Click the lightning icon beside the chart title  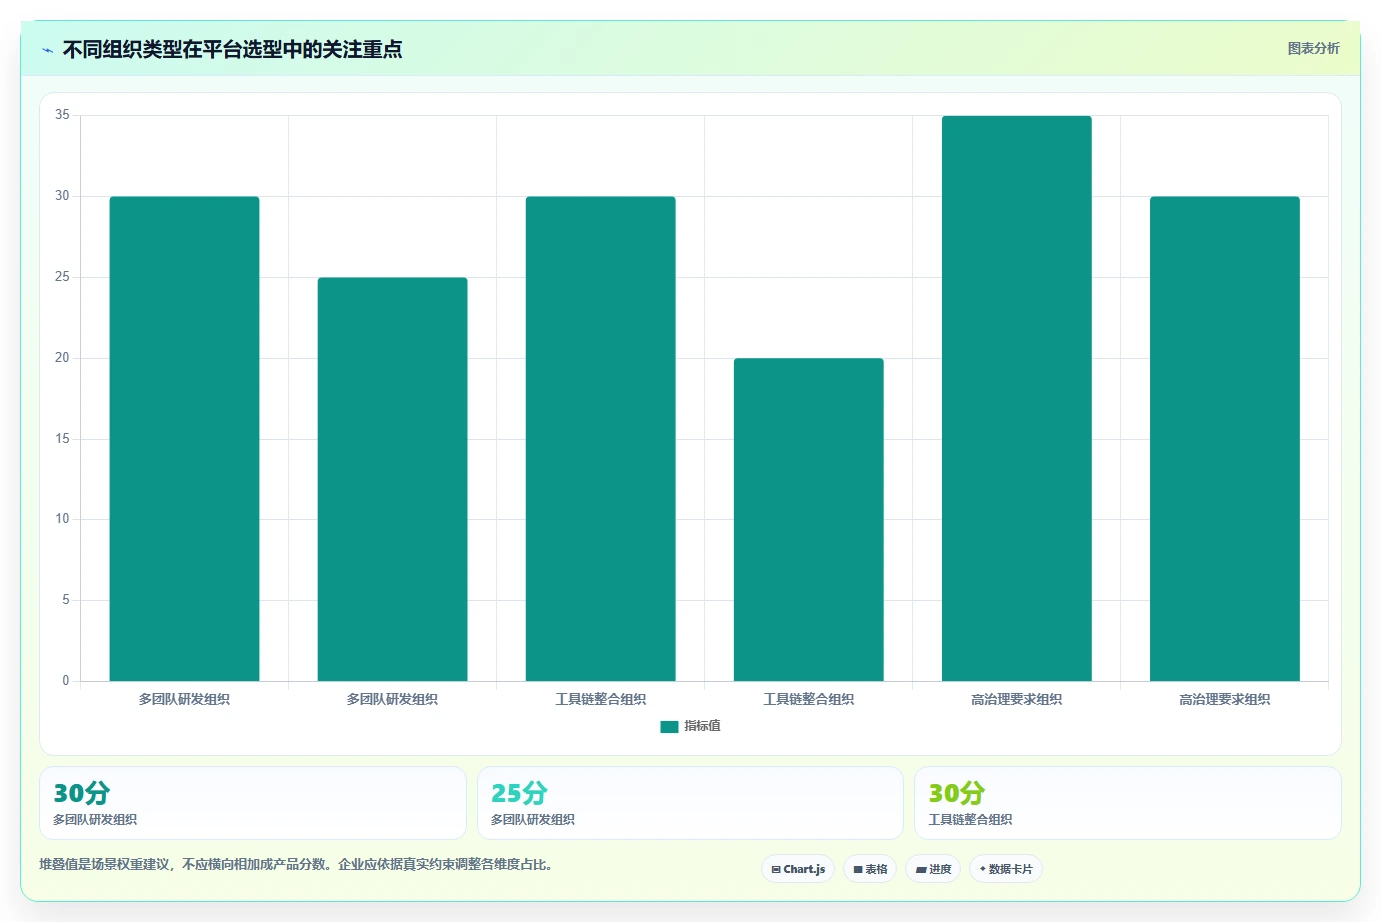[47, 50]
